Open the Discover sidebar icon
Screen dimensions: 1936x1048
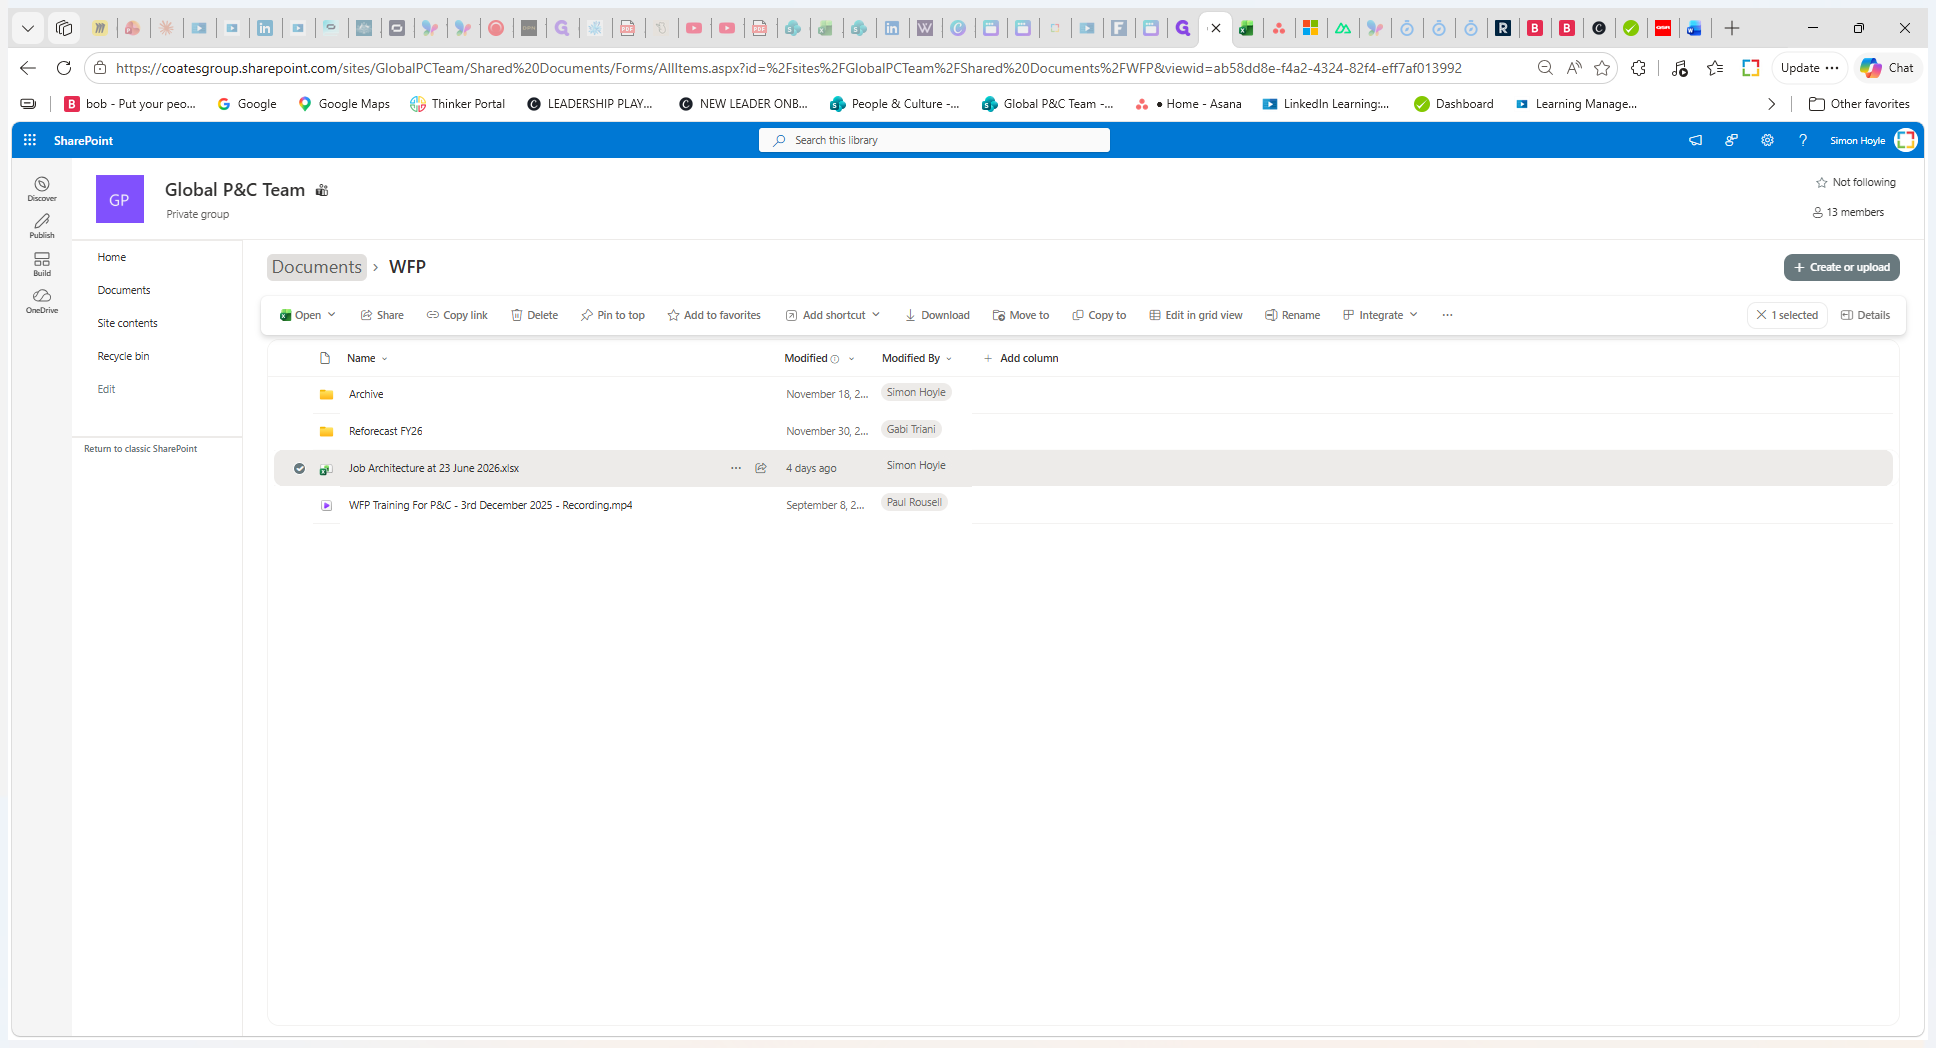tap(42, 188)
